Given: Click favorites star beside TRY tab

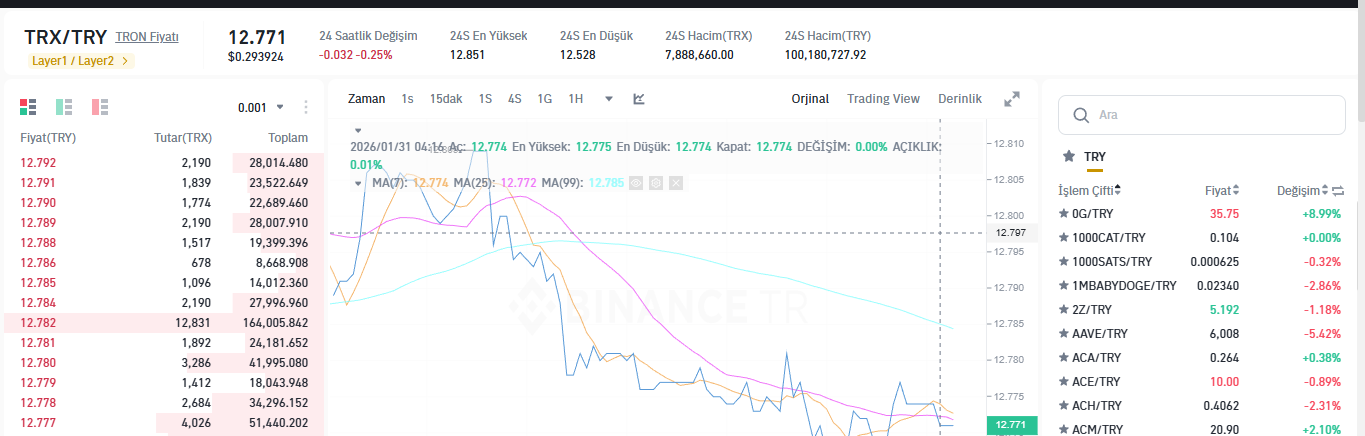Looking at the screenshot, I should tap(1069, 156).
